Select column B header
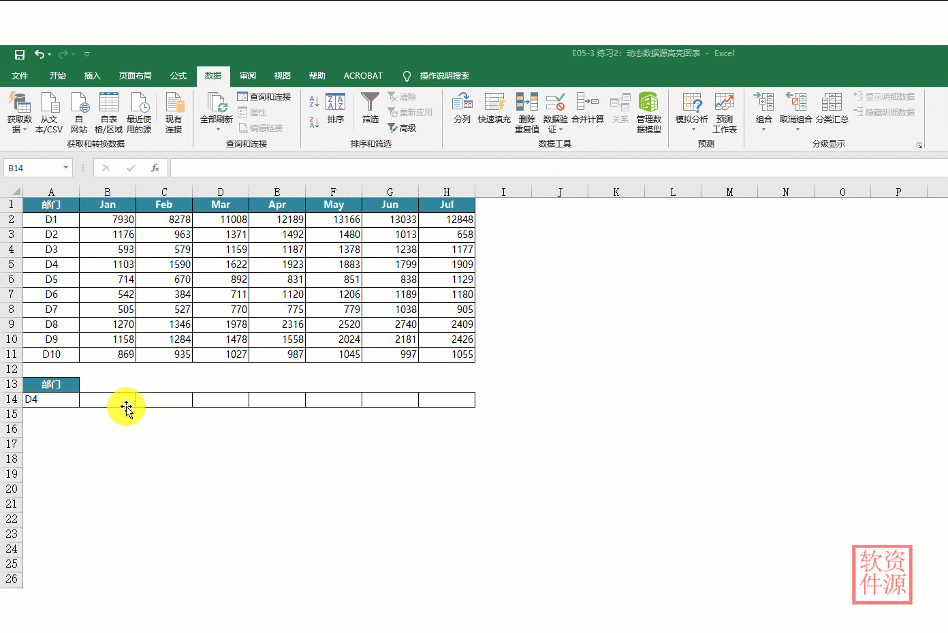 pos(108,192)
